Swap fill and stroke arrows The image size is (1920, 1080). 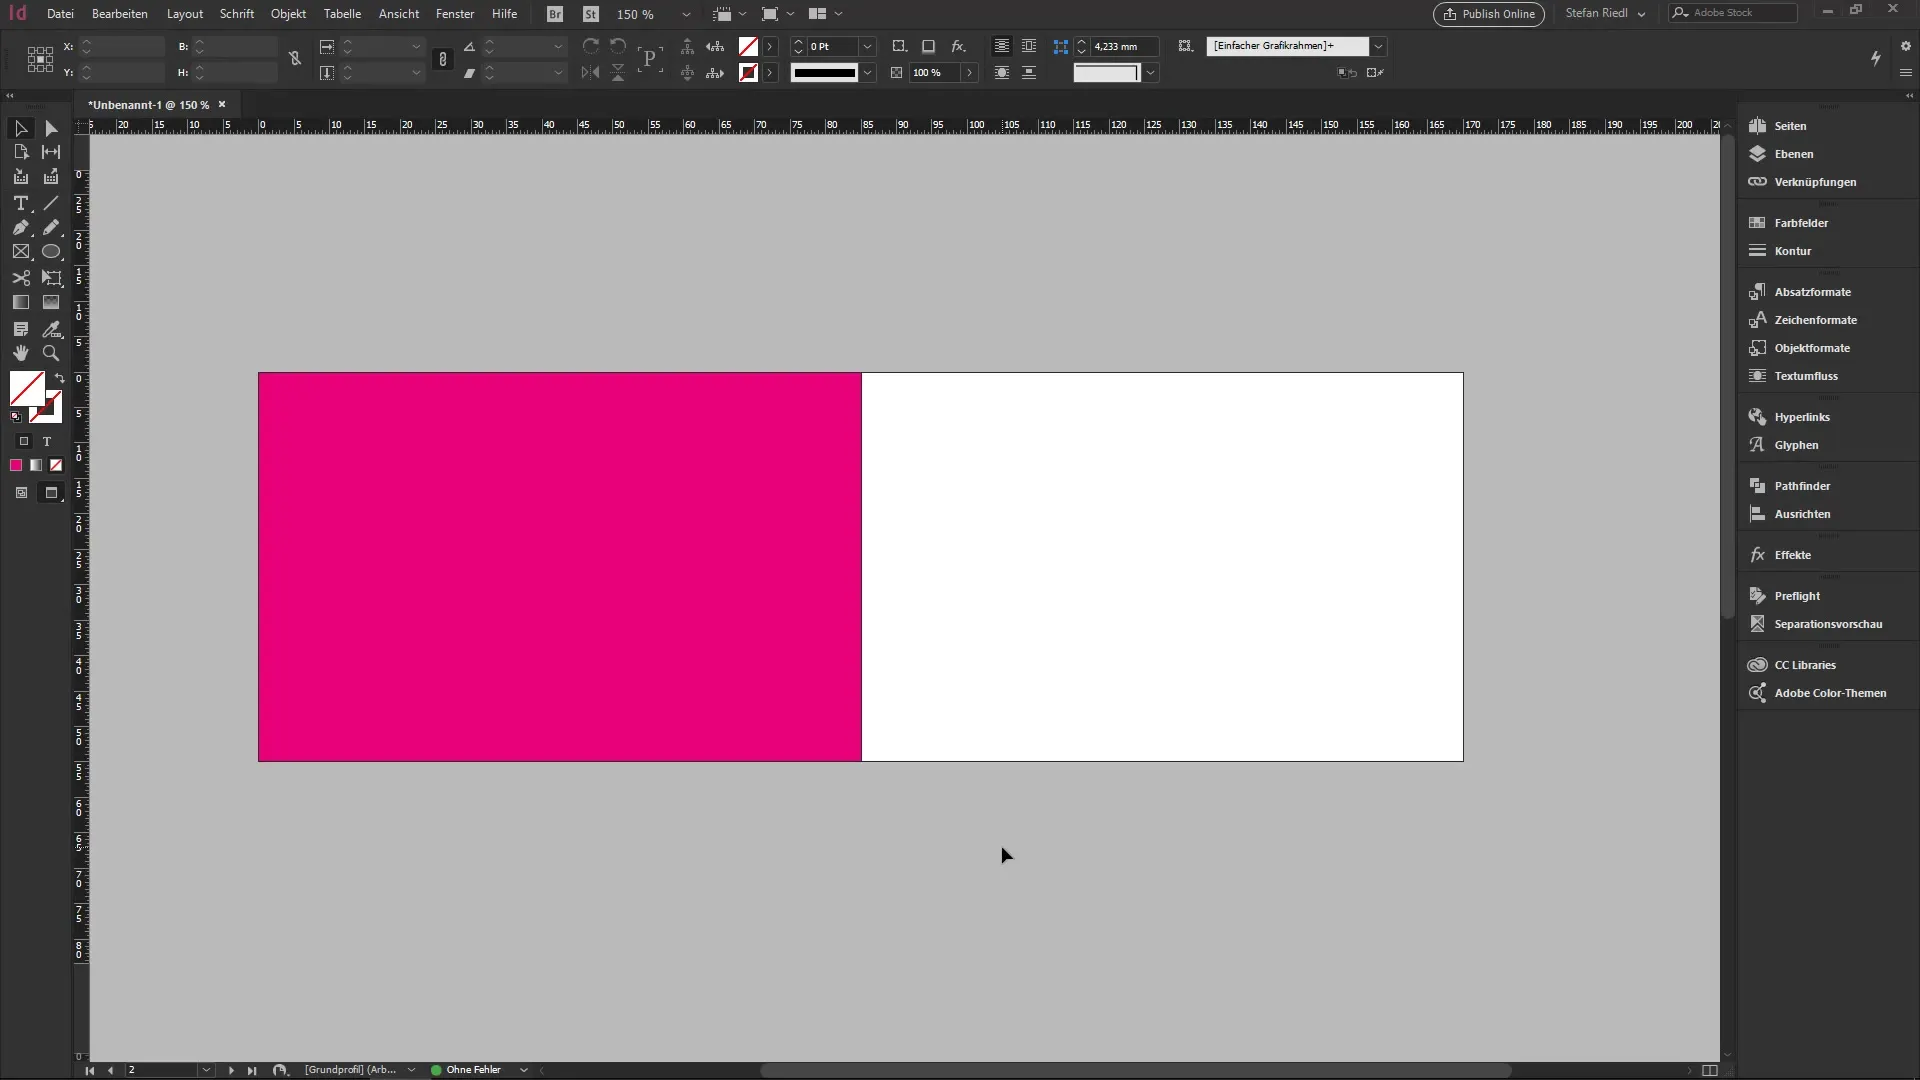(x=59, y=378)
